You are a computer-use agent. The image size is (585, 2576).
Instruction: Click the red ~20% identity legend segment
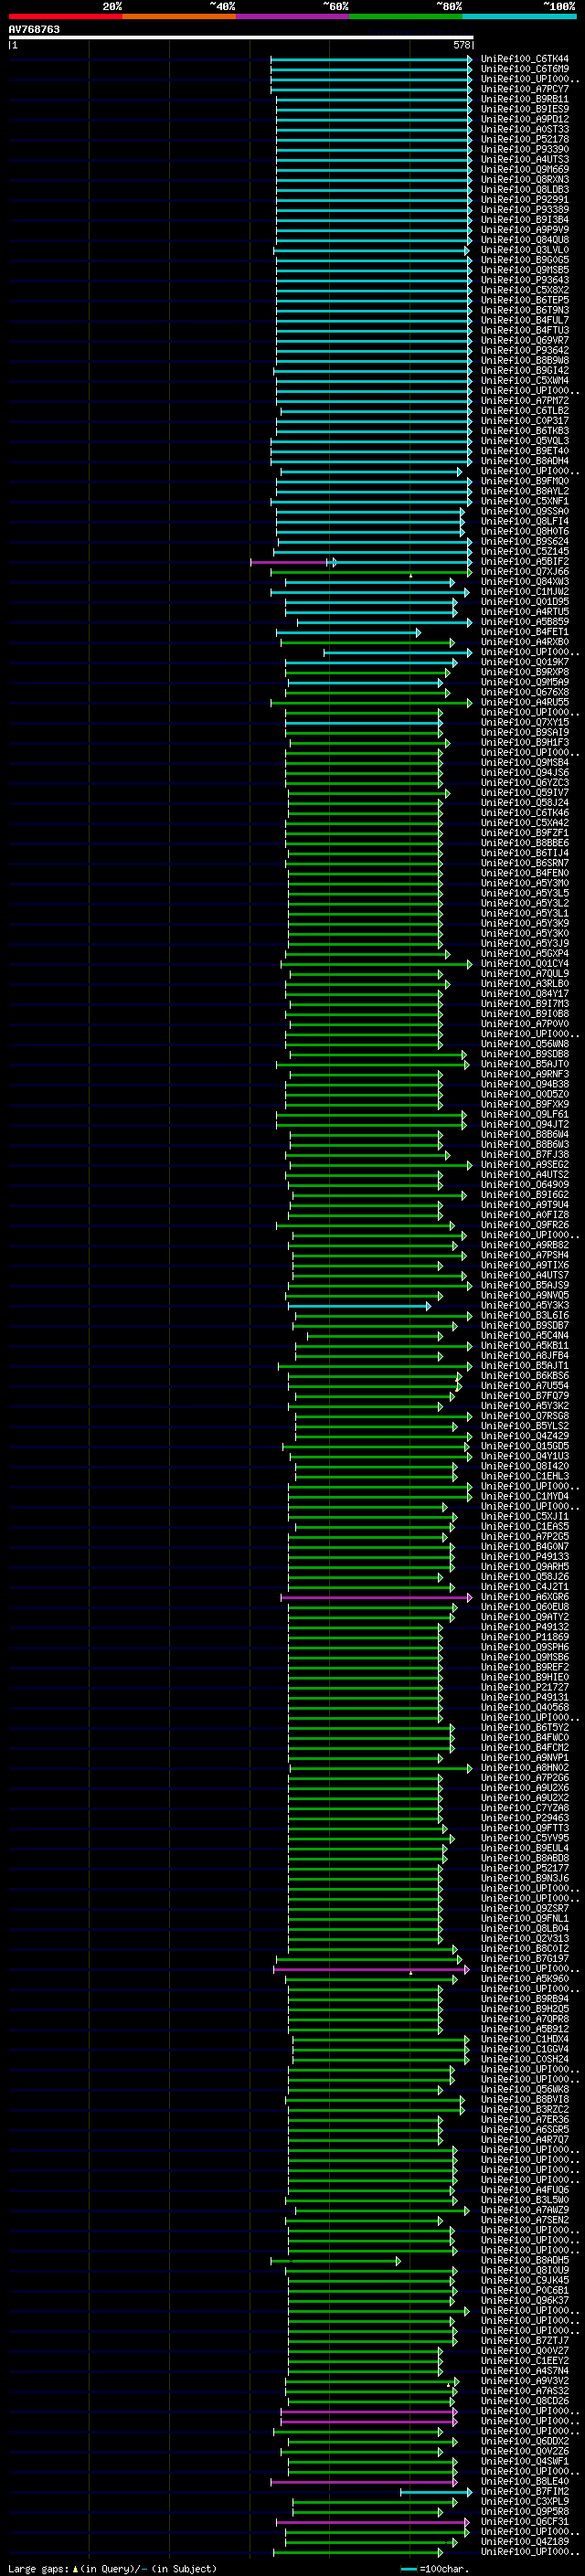point(65,16)
